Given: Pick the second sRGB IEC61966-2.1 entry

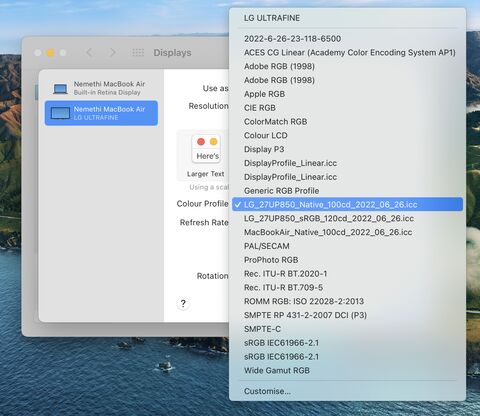Looking at the screenshot, I should (x=347, y=357).
